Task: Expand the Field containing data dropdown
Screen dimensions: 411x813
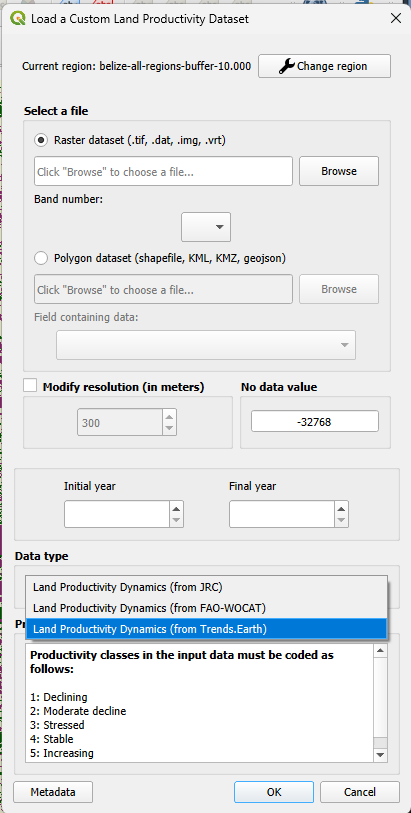Action: 206,345
